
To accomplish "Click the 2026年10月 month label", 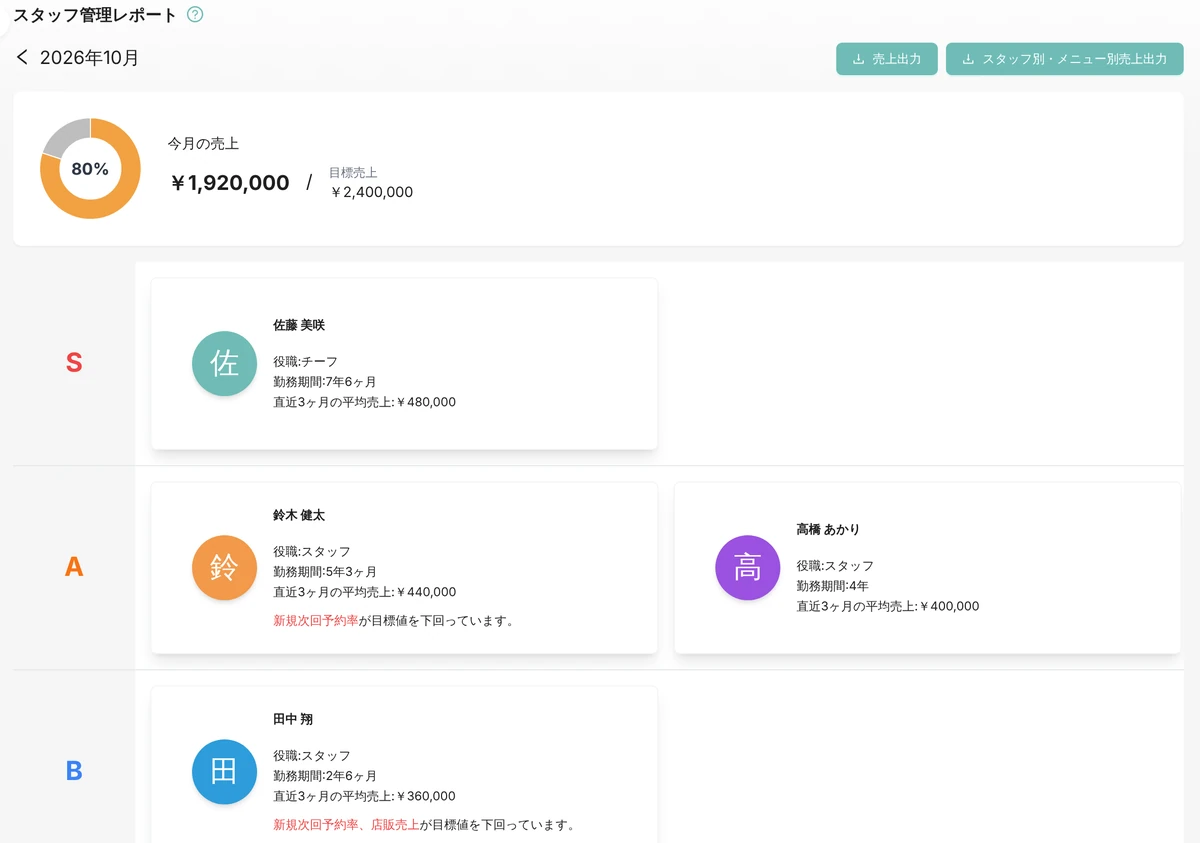I will pyautogui.click(x=90, y=58).
